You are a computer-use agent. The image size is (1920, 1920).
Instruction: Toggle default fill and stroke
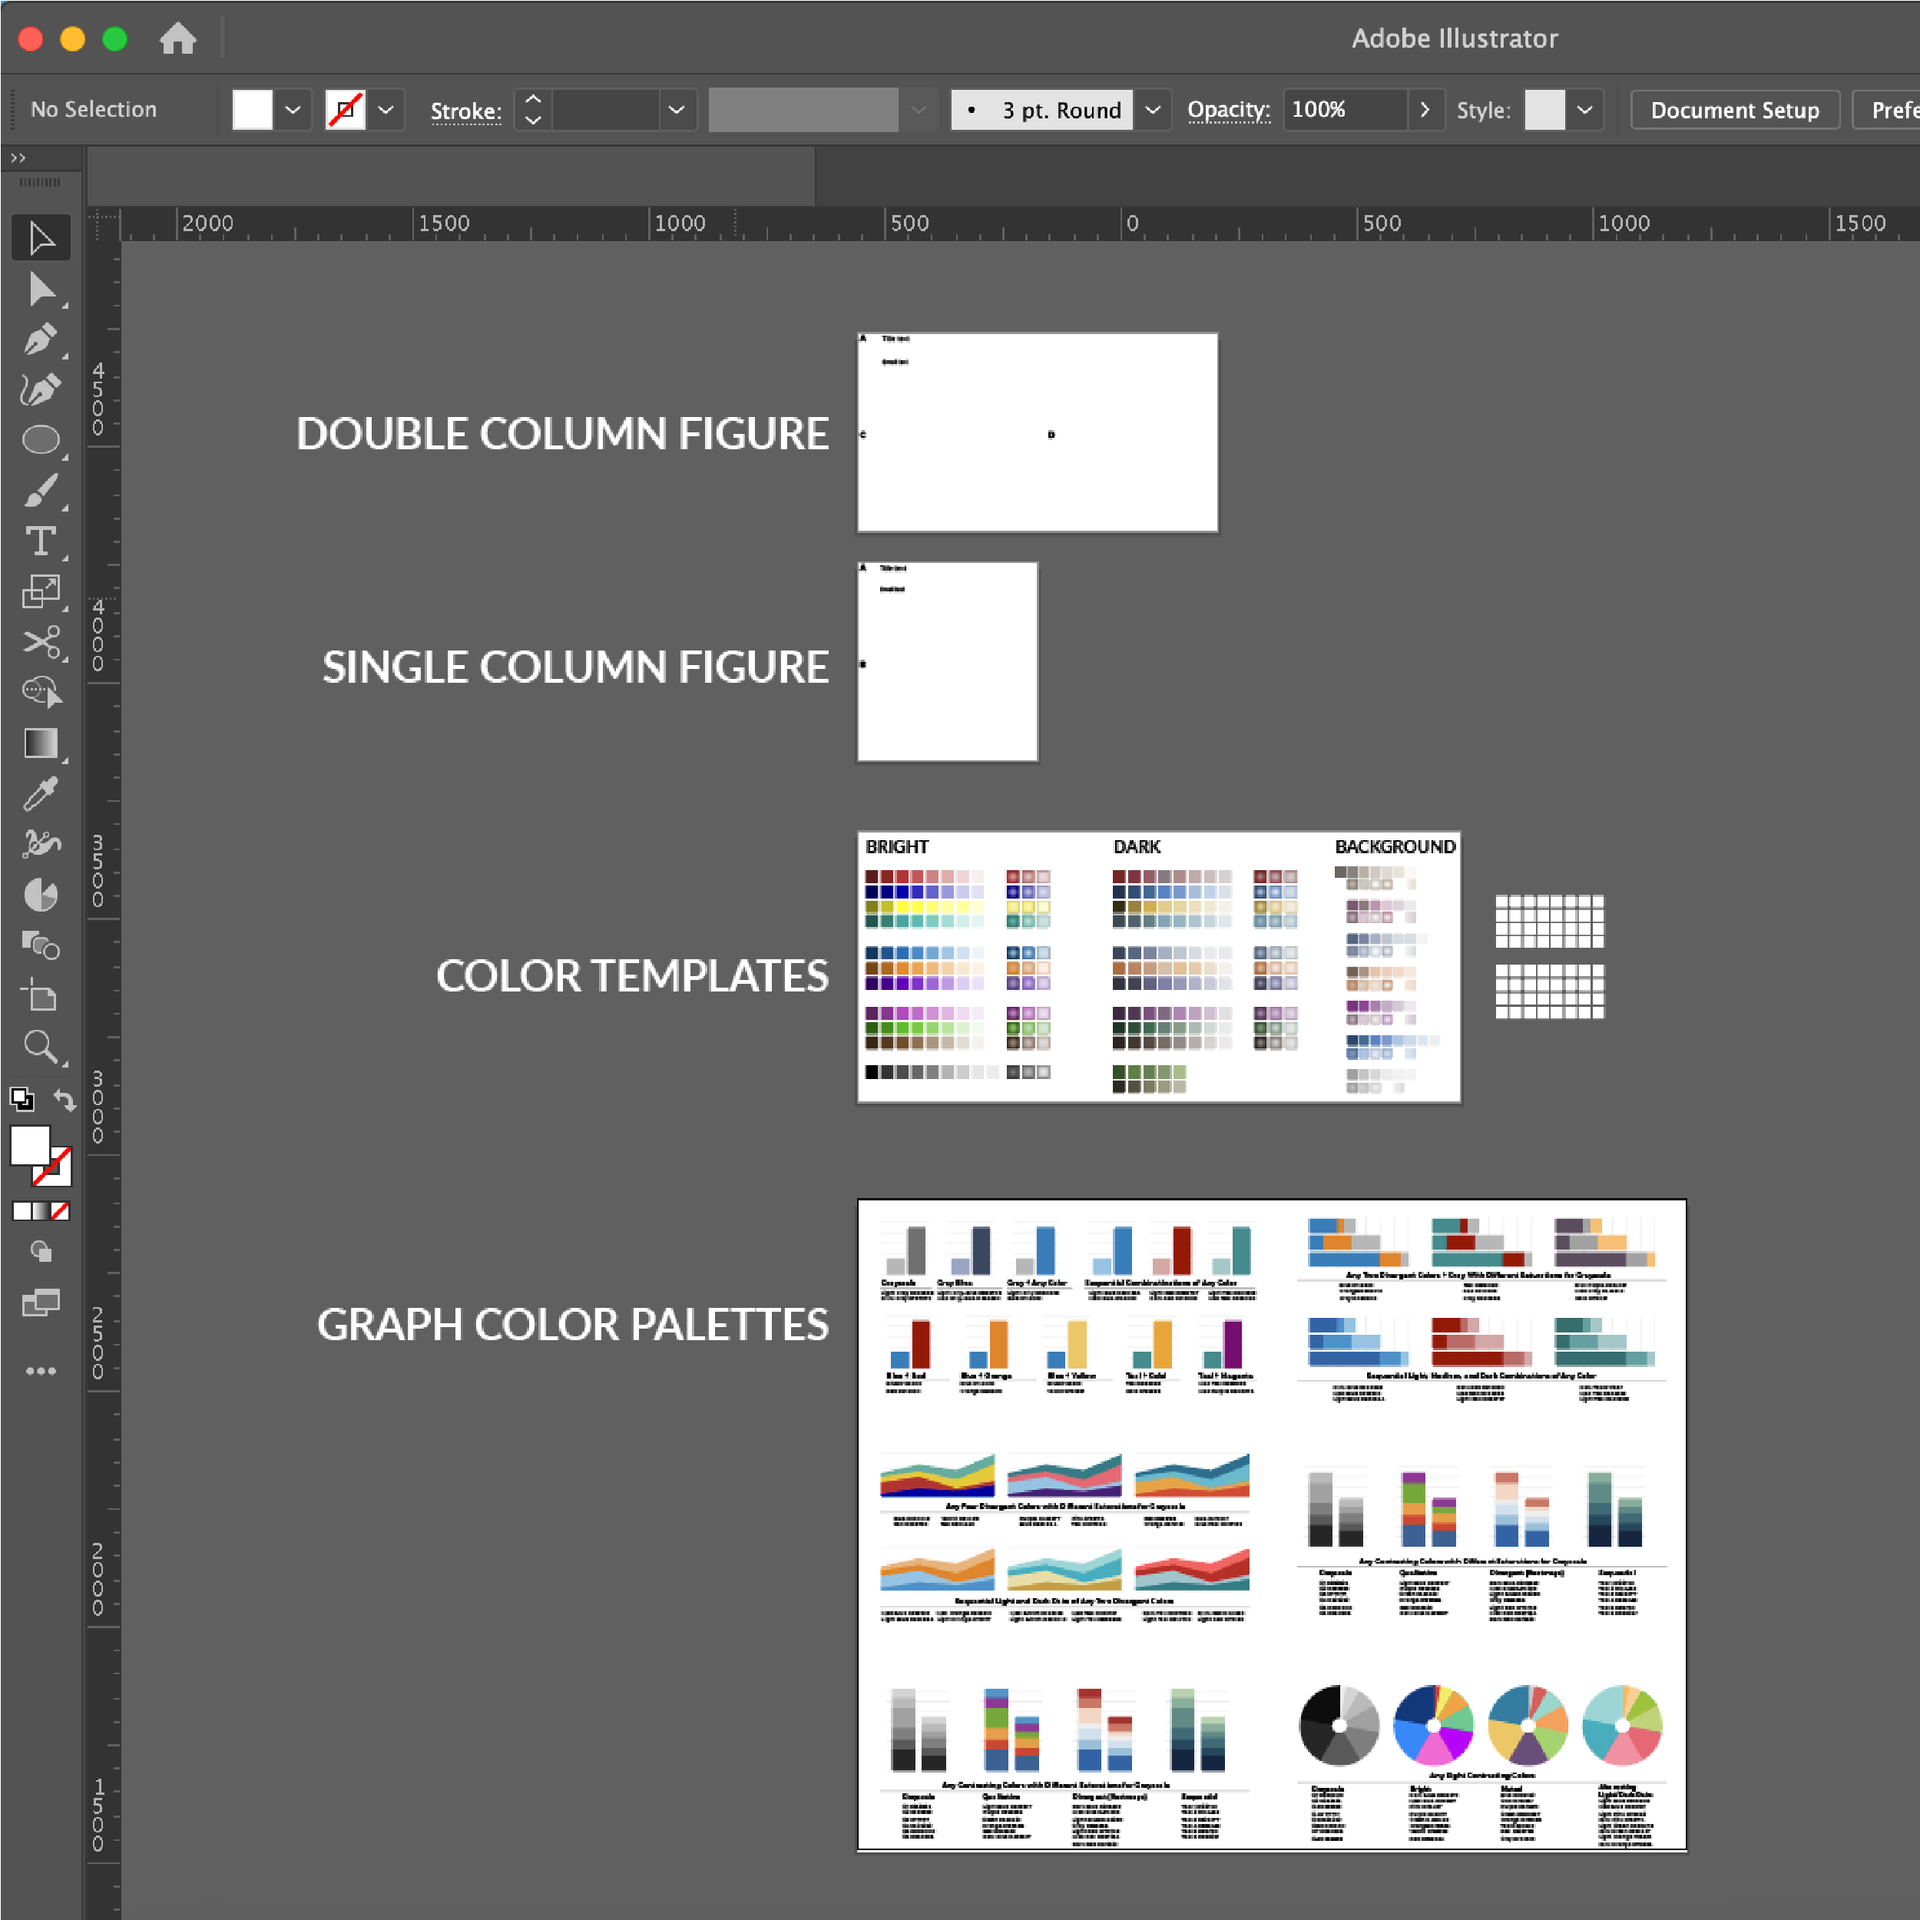click(22, 1098)
